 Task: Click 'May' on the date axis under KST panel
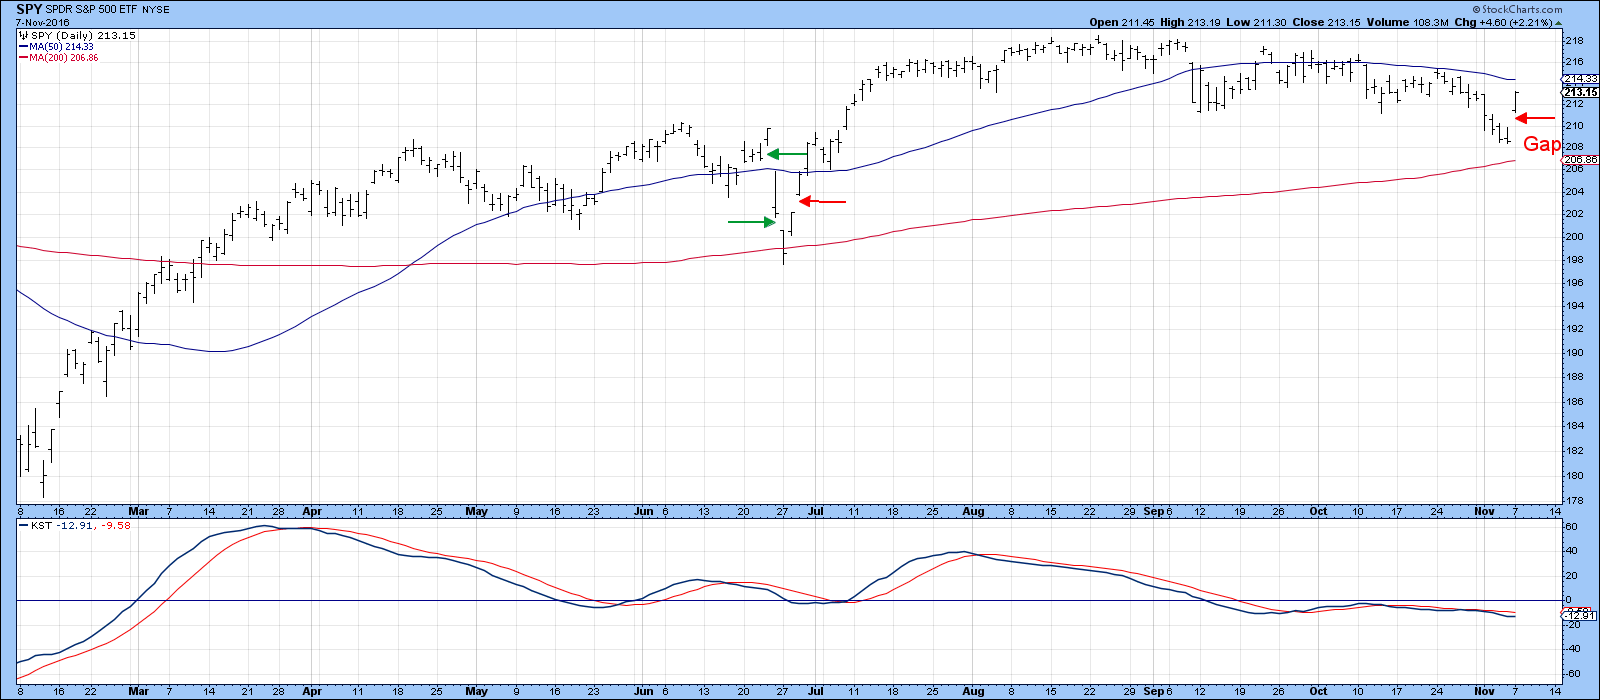click(x=477, y=691)
